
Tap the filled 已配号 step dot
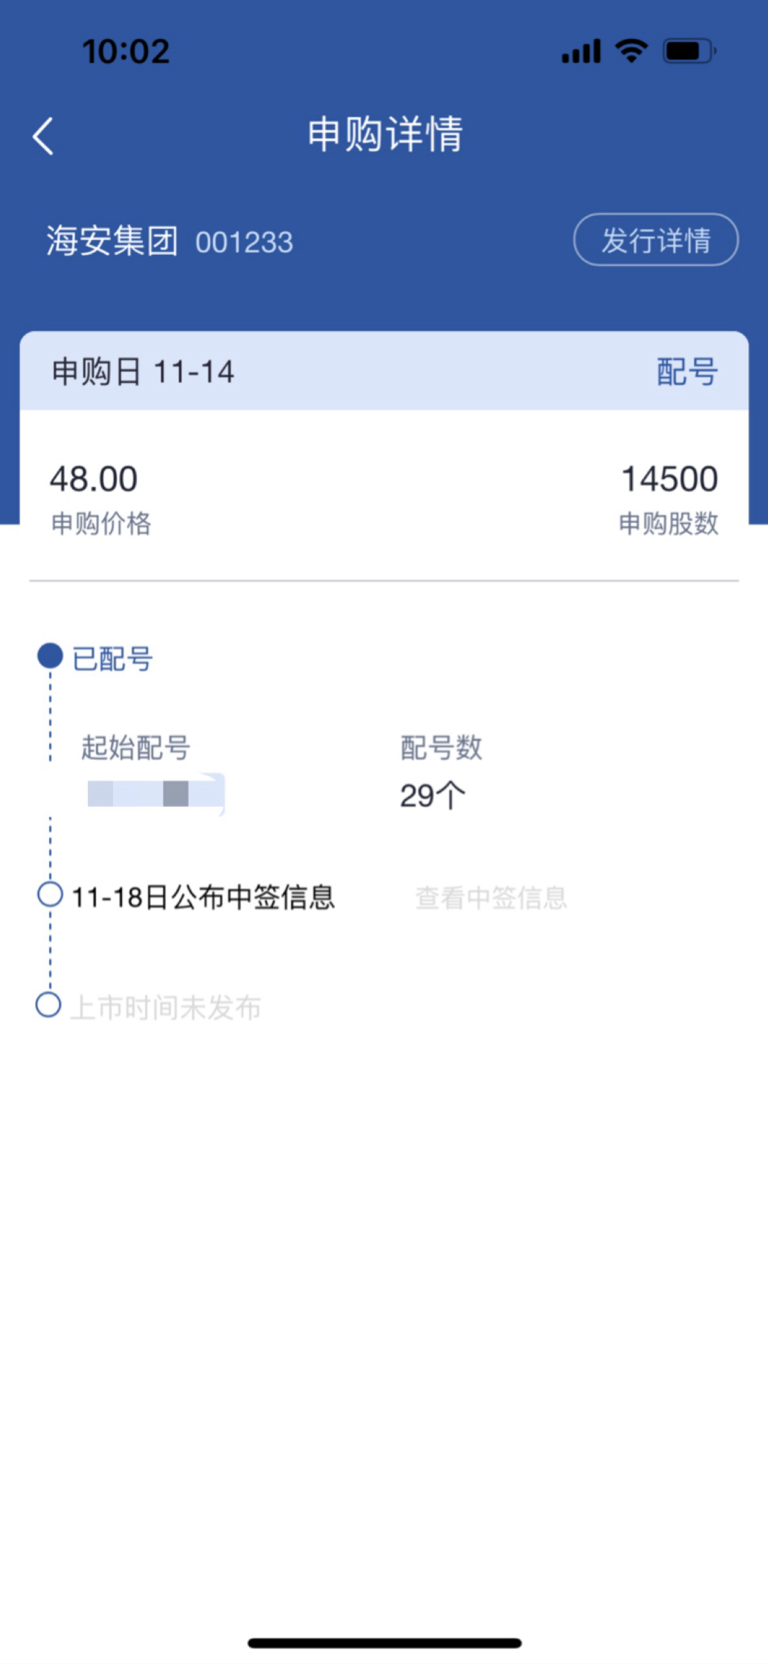[x=50, y=656]
